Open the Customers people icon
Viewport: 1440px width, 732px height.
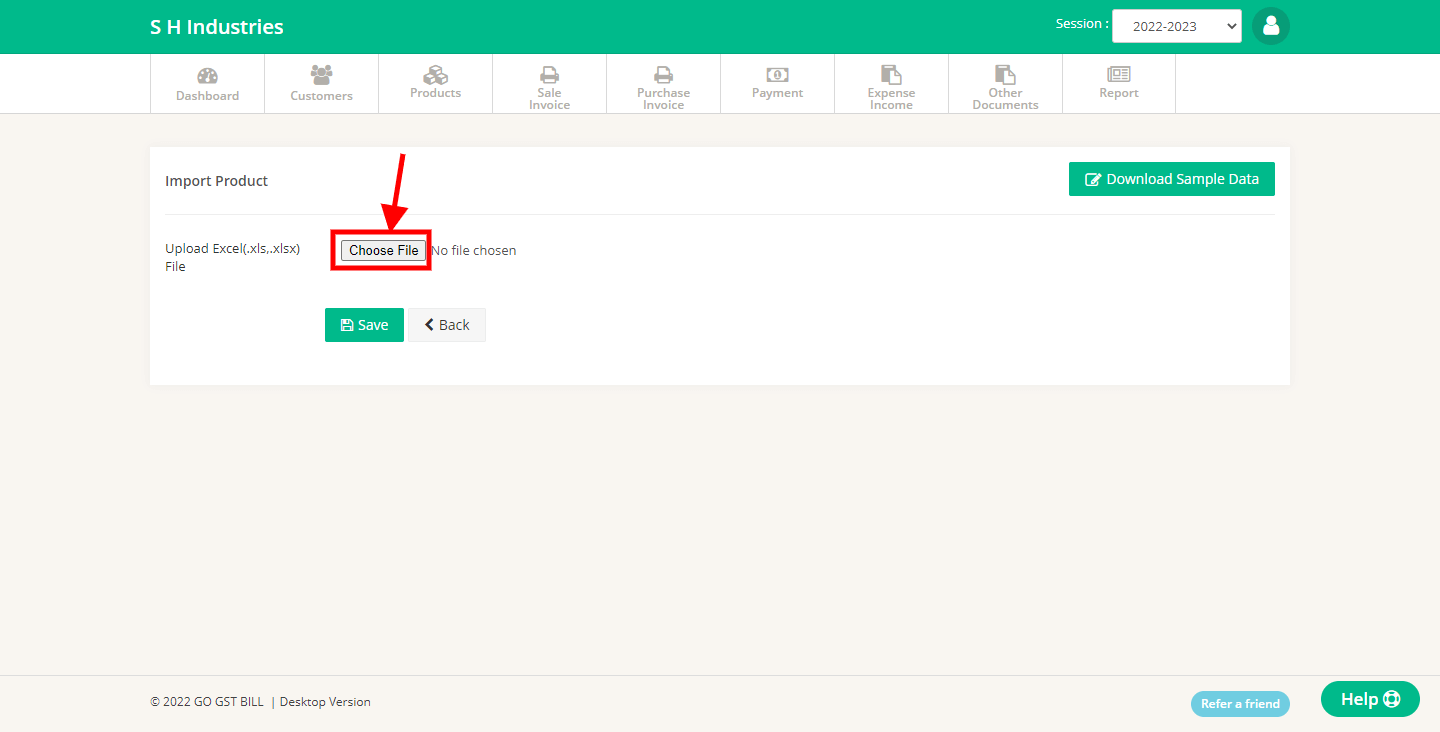point(321,74)
